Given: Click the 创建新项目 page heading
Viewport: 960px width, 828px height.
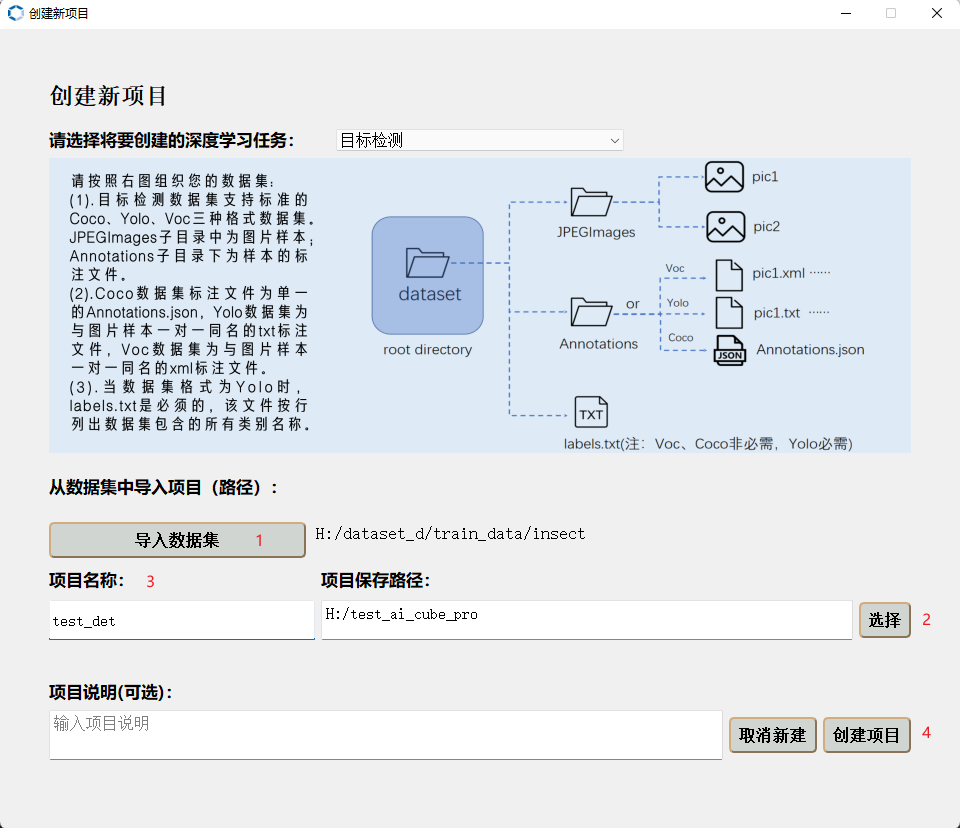Looking at the screenshot, I should 108,96.
